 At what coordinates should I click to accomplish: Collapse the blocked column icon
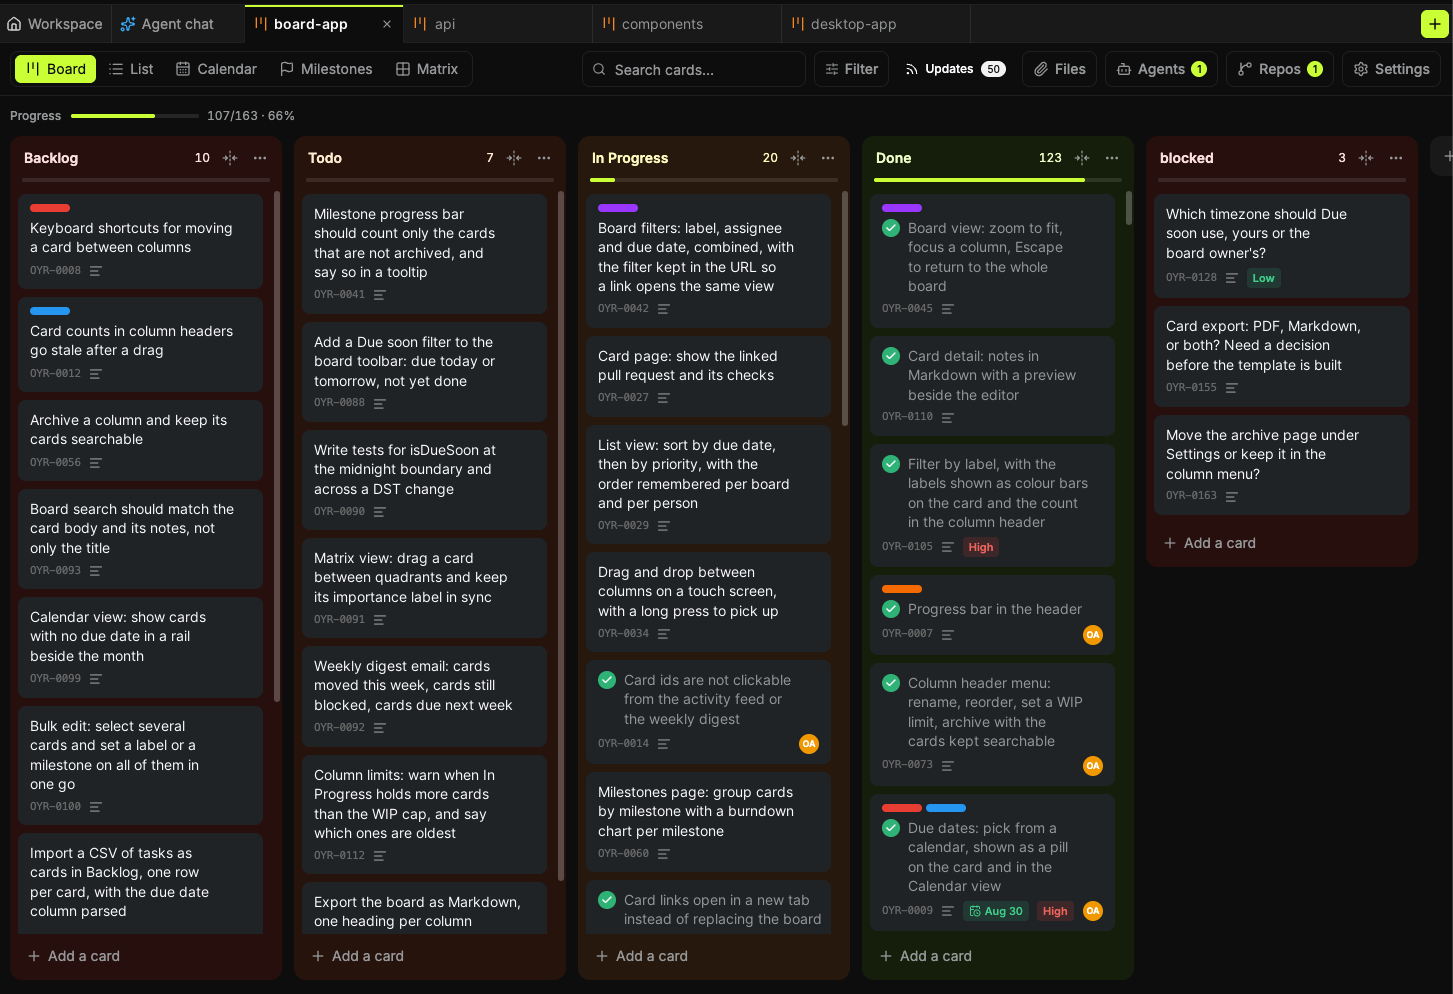[x=1366, y=158]
